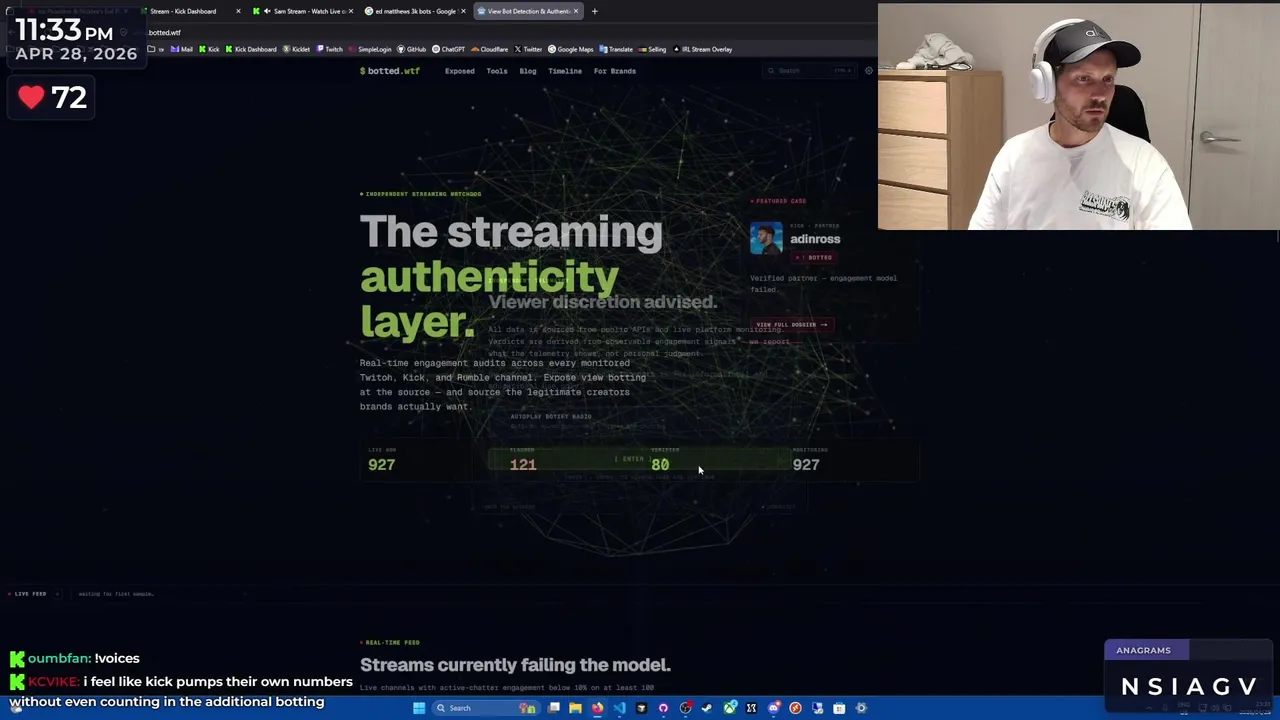Screen dimensions: 1280x720
Task: Switch to Firefox on the taskbar
Action: (x=597, y=708)
